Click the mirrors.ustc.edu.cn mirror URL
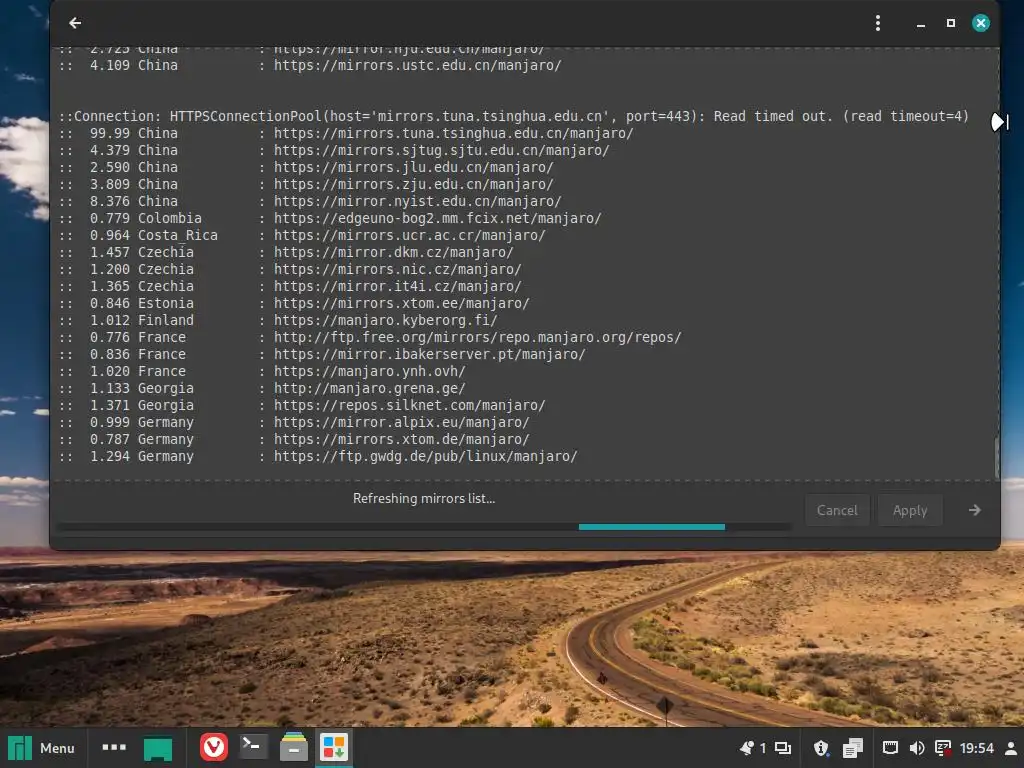 (417, 65)
